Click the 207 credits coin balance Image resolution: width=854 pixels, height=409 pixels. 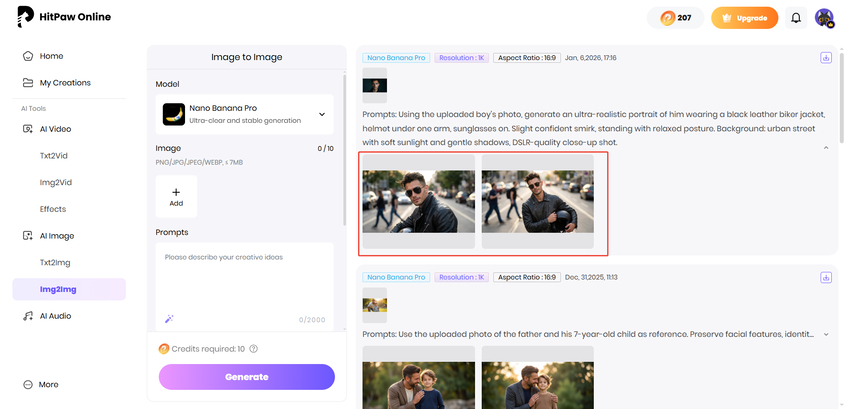[676, 18]
